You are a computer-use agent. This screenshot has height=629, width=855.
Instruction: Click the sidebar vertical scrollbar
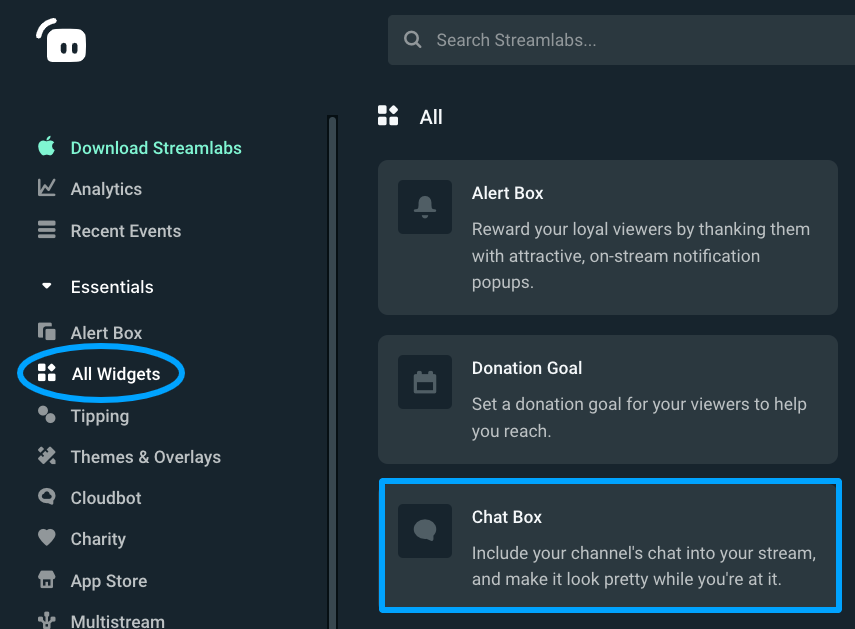(x=333, y=372)
